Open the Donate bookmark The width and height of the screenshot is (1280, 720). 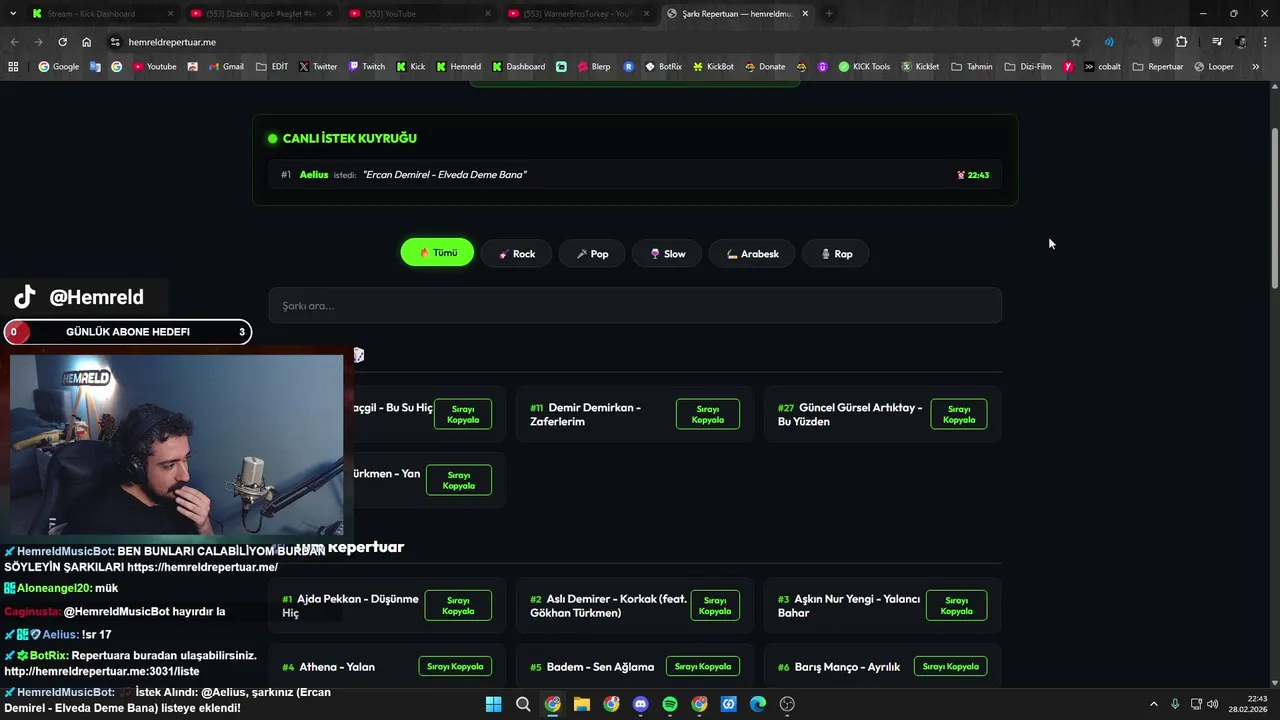[x=765, y=67]
